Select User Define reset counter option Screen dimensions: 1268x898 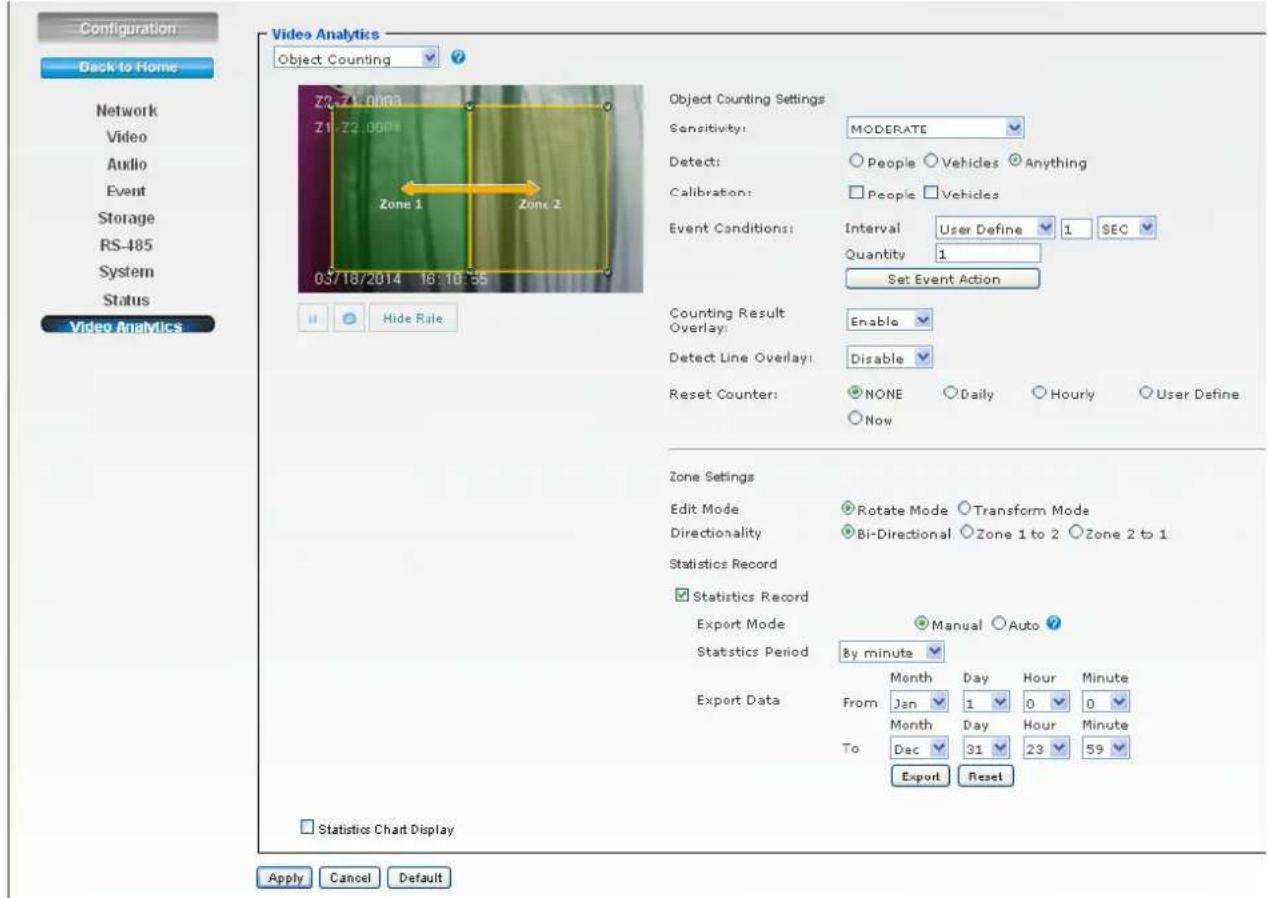(x=1146, y=394)
